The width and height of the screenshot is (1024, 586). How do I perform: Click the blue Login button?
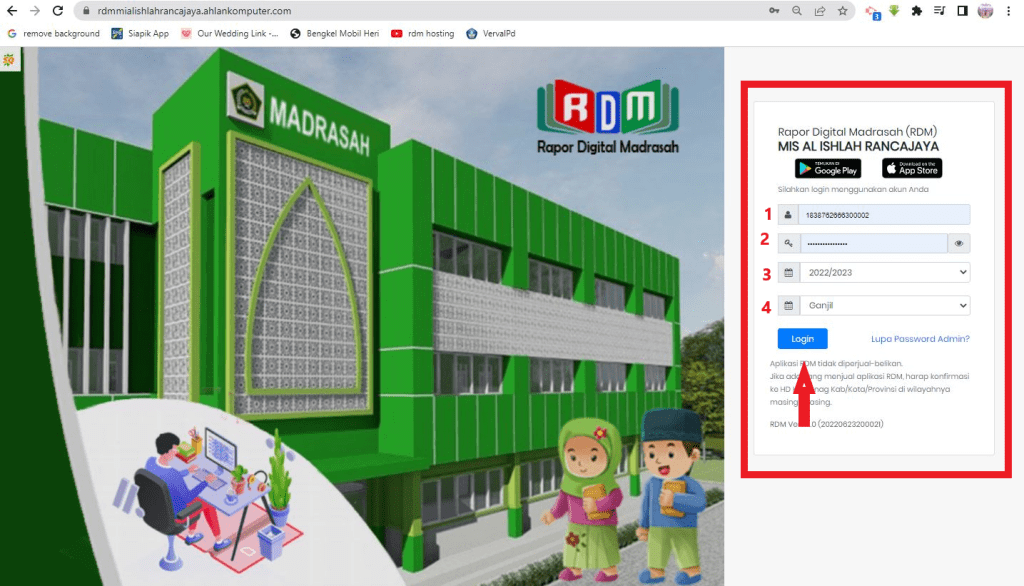coord(803,339)
